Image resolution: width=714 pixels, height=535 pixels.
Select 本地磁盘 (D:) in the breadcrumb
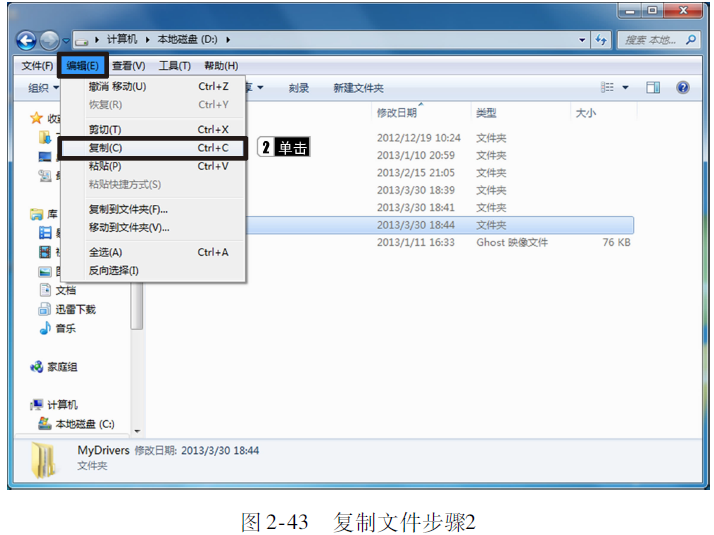187,40
